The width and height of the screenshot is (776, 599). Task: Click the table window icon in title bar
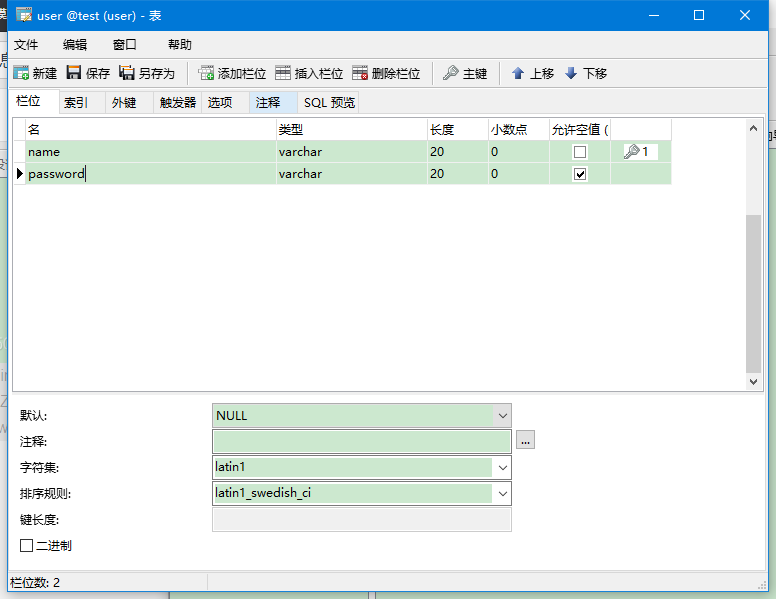click(x=24, y=15)
